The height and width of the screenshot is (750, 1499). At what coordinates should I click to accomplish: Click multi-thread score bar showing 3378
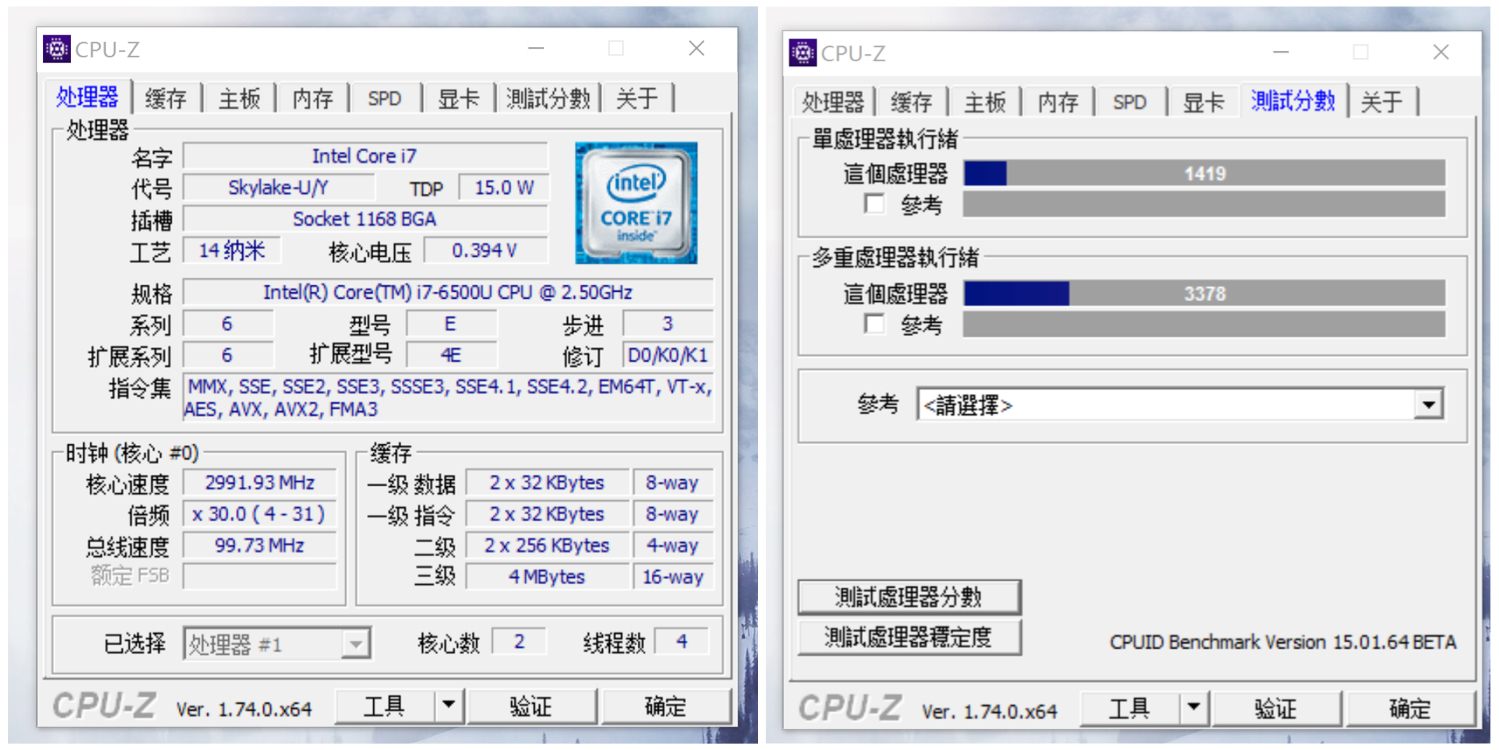[x=1204, y=293]
